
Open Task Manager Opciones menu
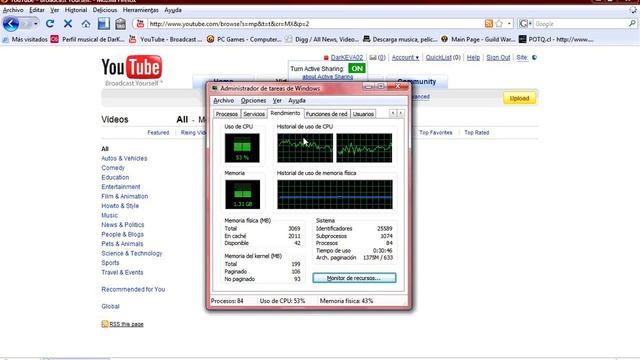click(x=253, y=100)
